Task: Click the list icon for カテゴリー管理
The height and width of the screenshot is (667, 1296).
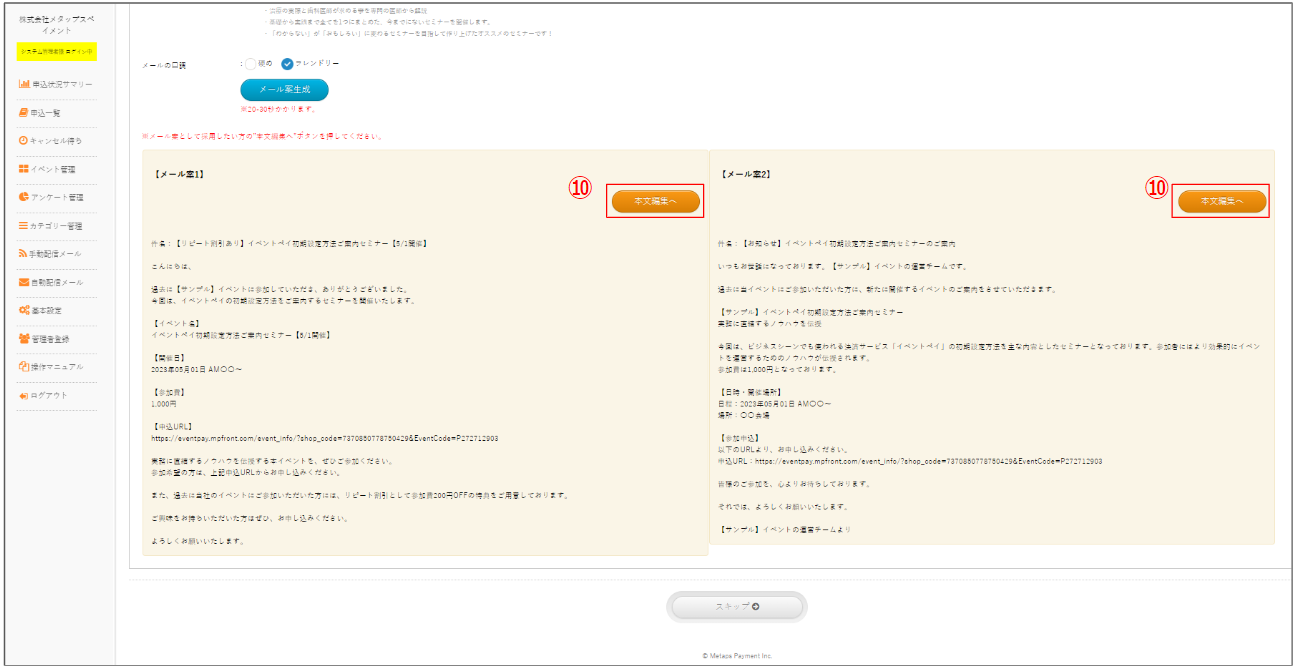Action: point(24,226)
